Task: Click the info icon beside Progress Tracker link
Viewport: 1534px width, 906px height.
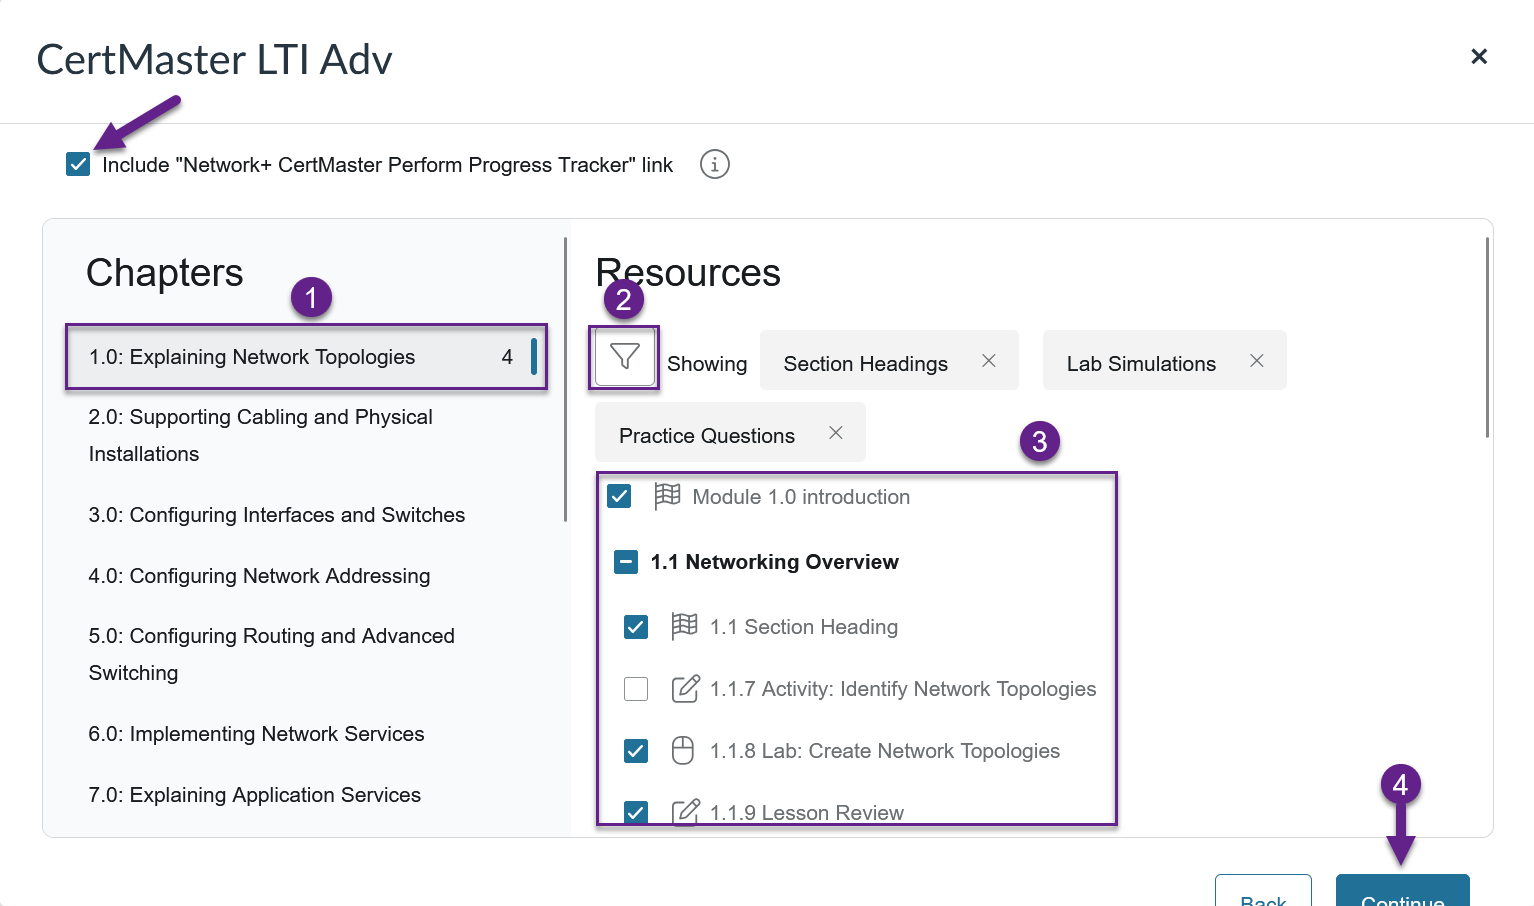Action: coord(714,164)
